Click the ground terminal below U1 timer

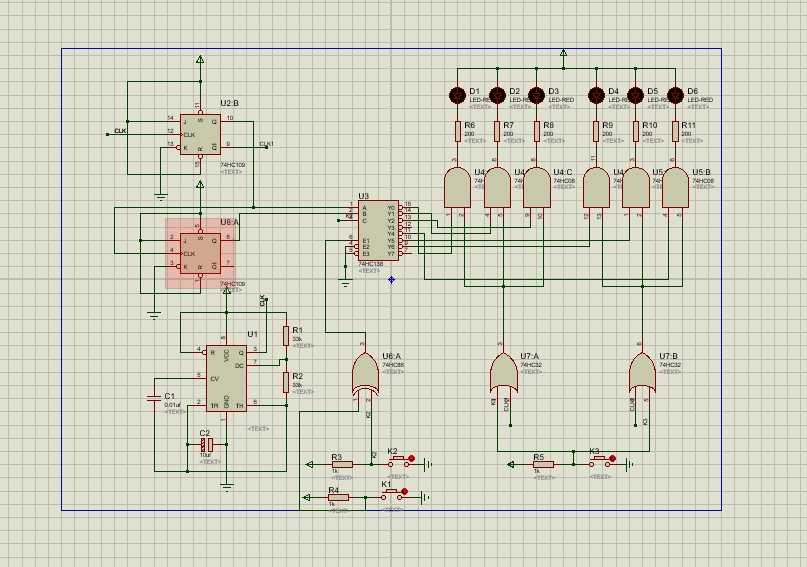226,487
